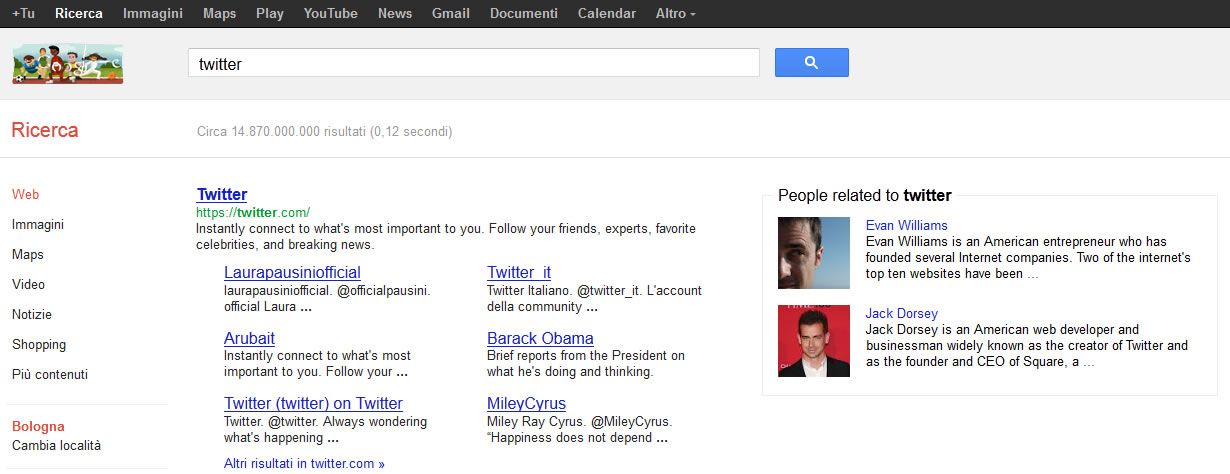Click the Google doodle logo
This screenshot has width=1230, height=474.
pos(67,64)
